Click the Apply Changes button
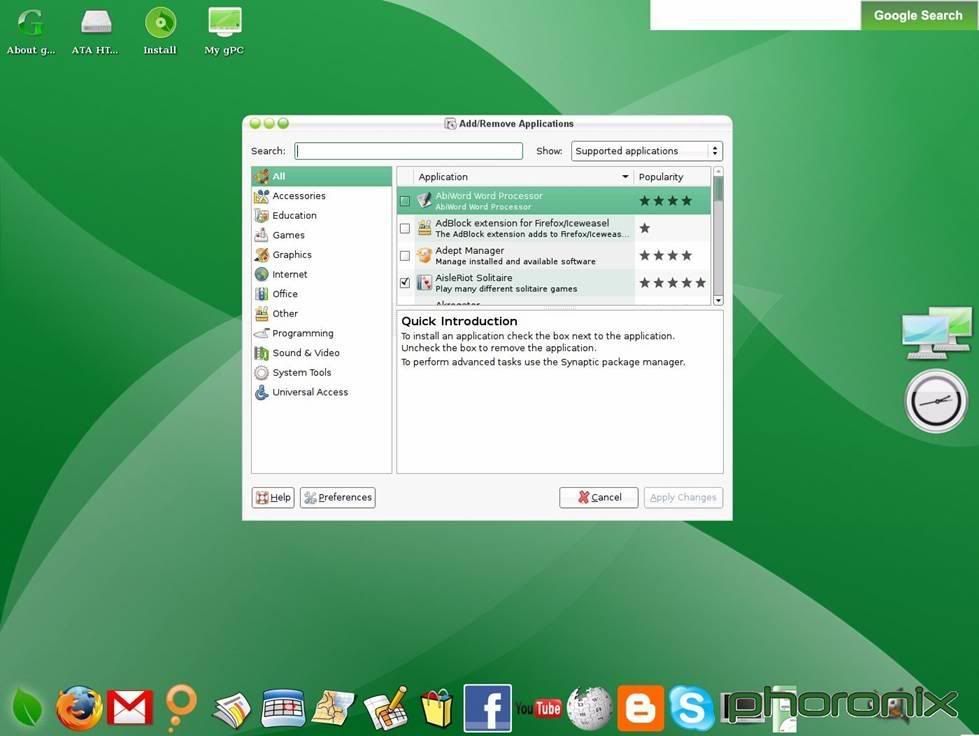Viewport: 979px width, 736px height. 683,498
